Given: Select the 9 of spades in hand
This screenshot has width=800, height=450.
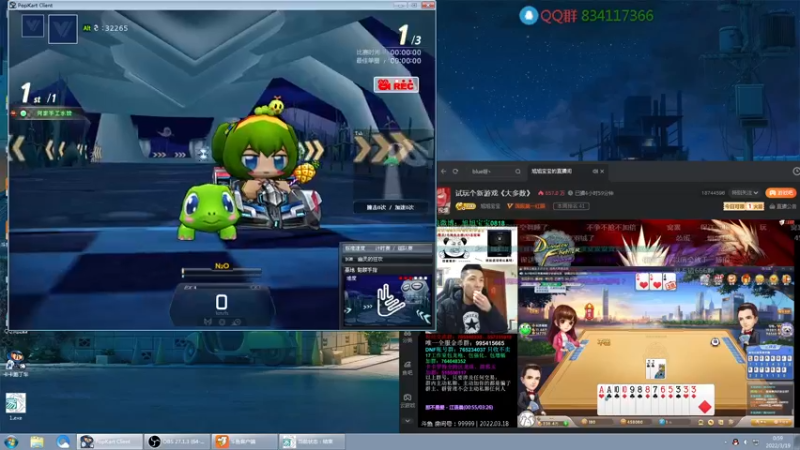Looking at the screenshot, I should point(633,398).
